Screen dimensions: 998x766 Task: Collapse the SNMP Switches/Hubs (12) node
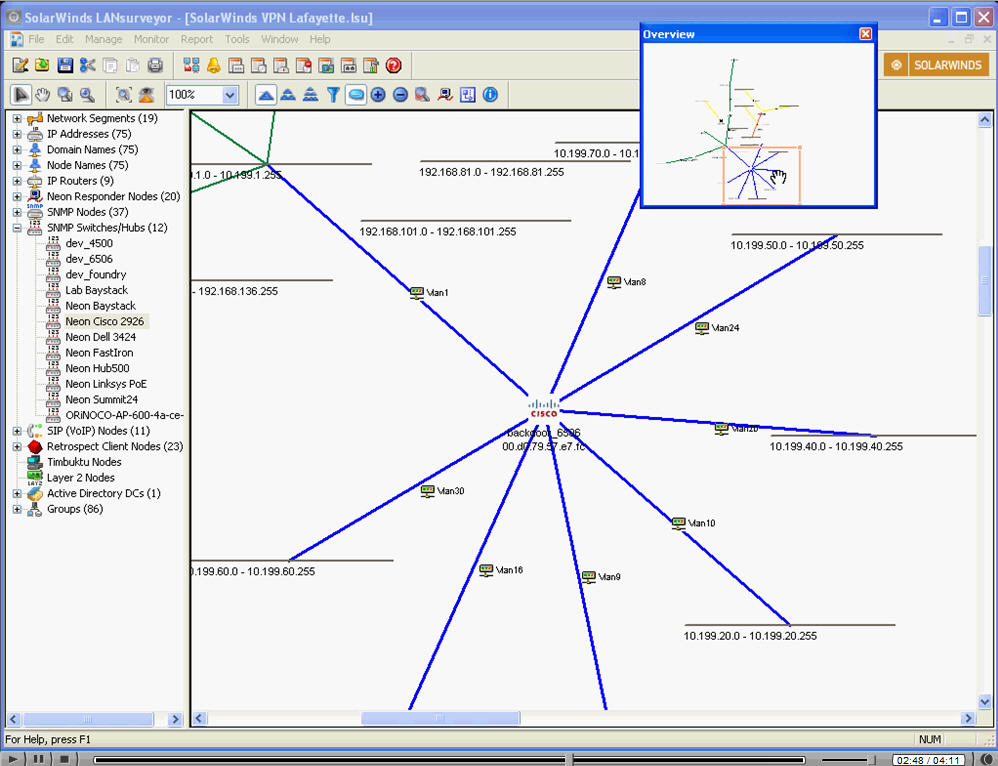[x=17, y=228]
